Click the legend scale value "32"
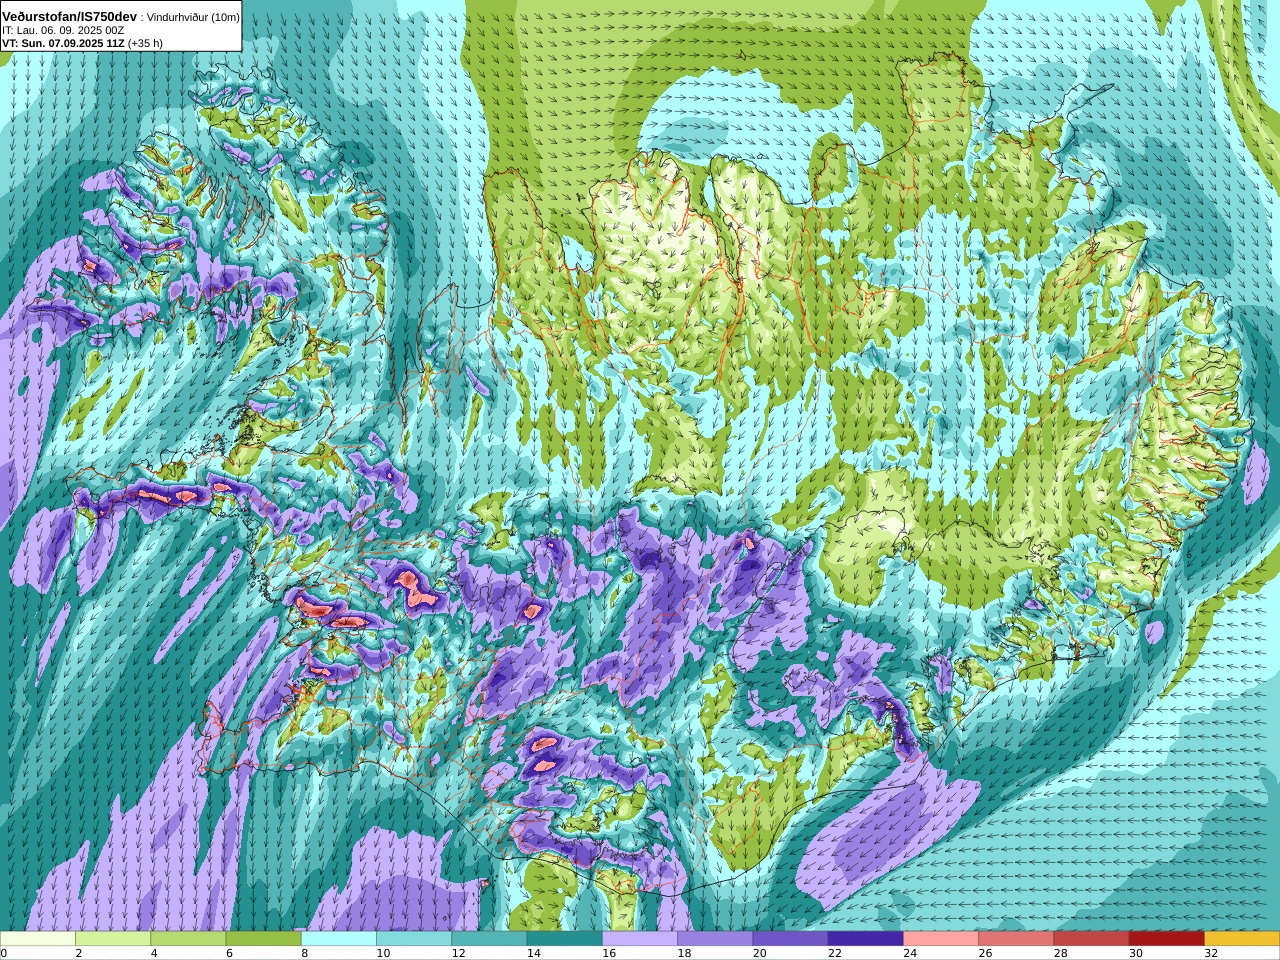 click(x=1211, y=953)
